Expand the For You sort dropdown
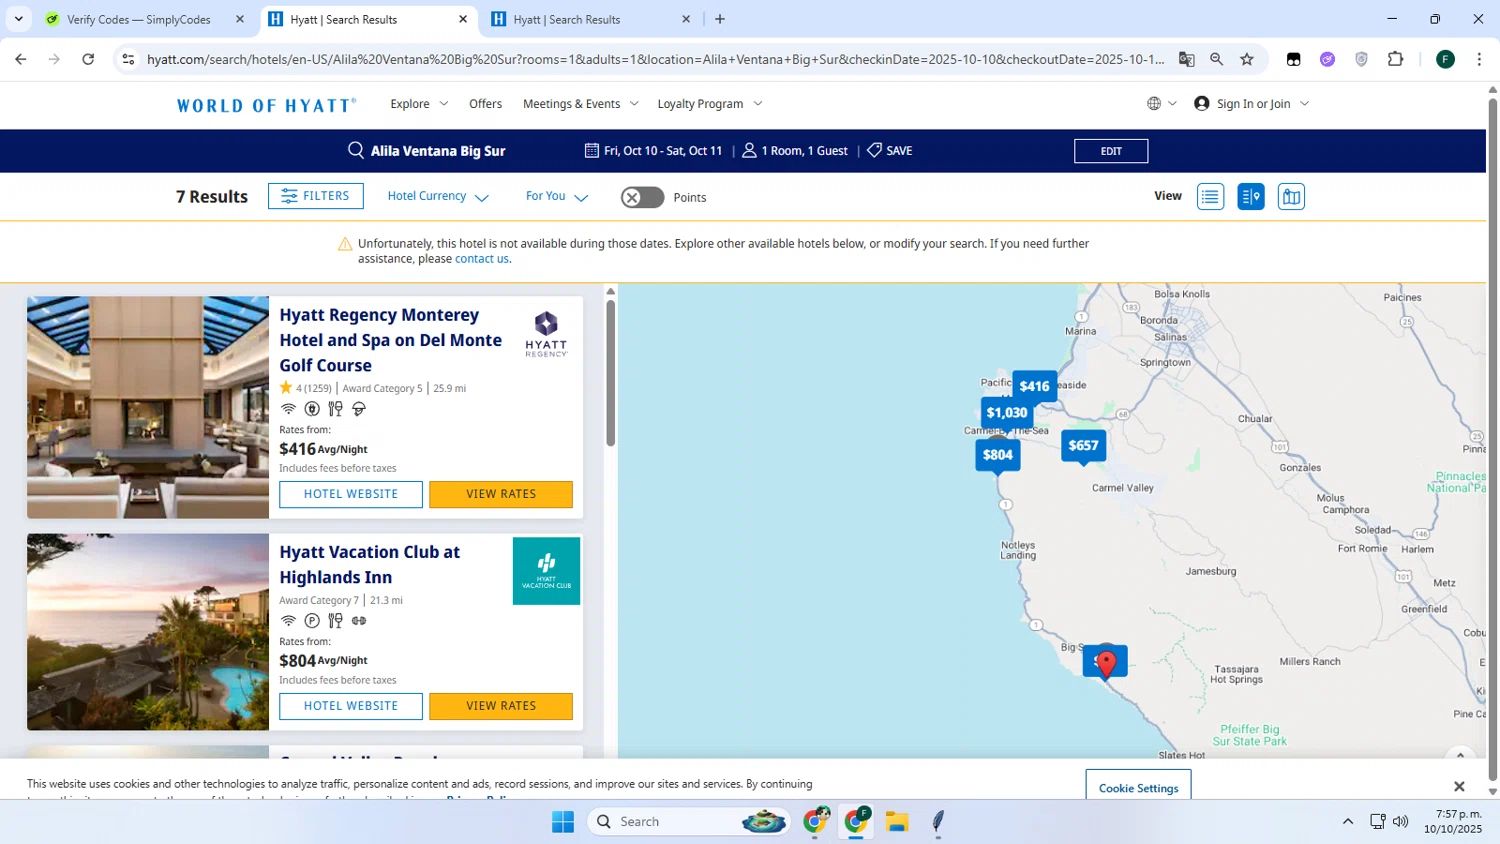This screenshot has width=1500, height=844. tap(557, 197)
